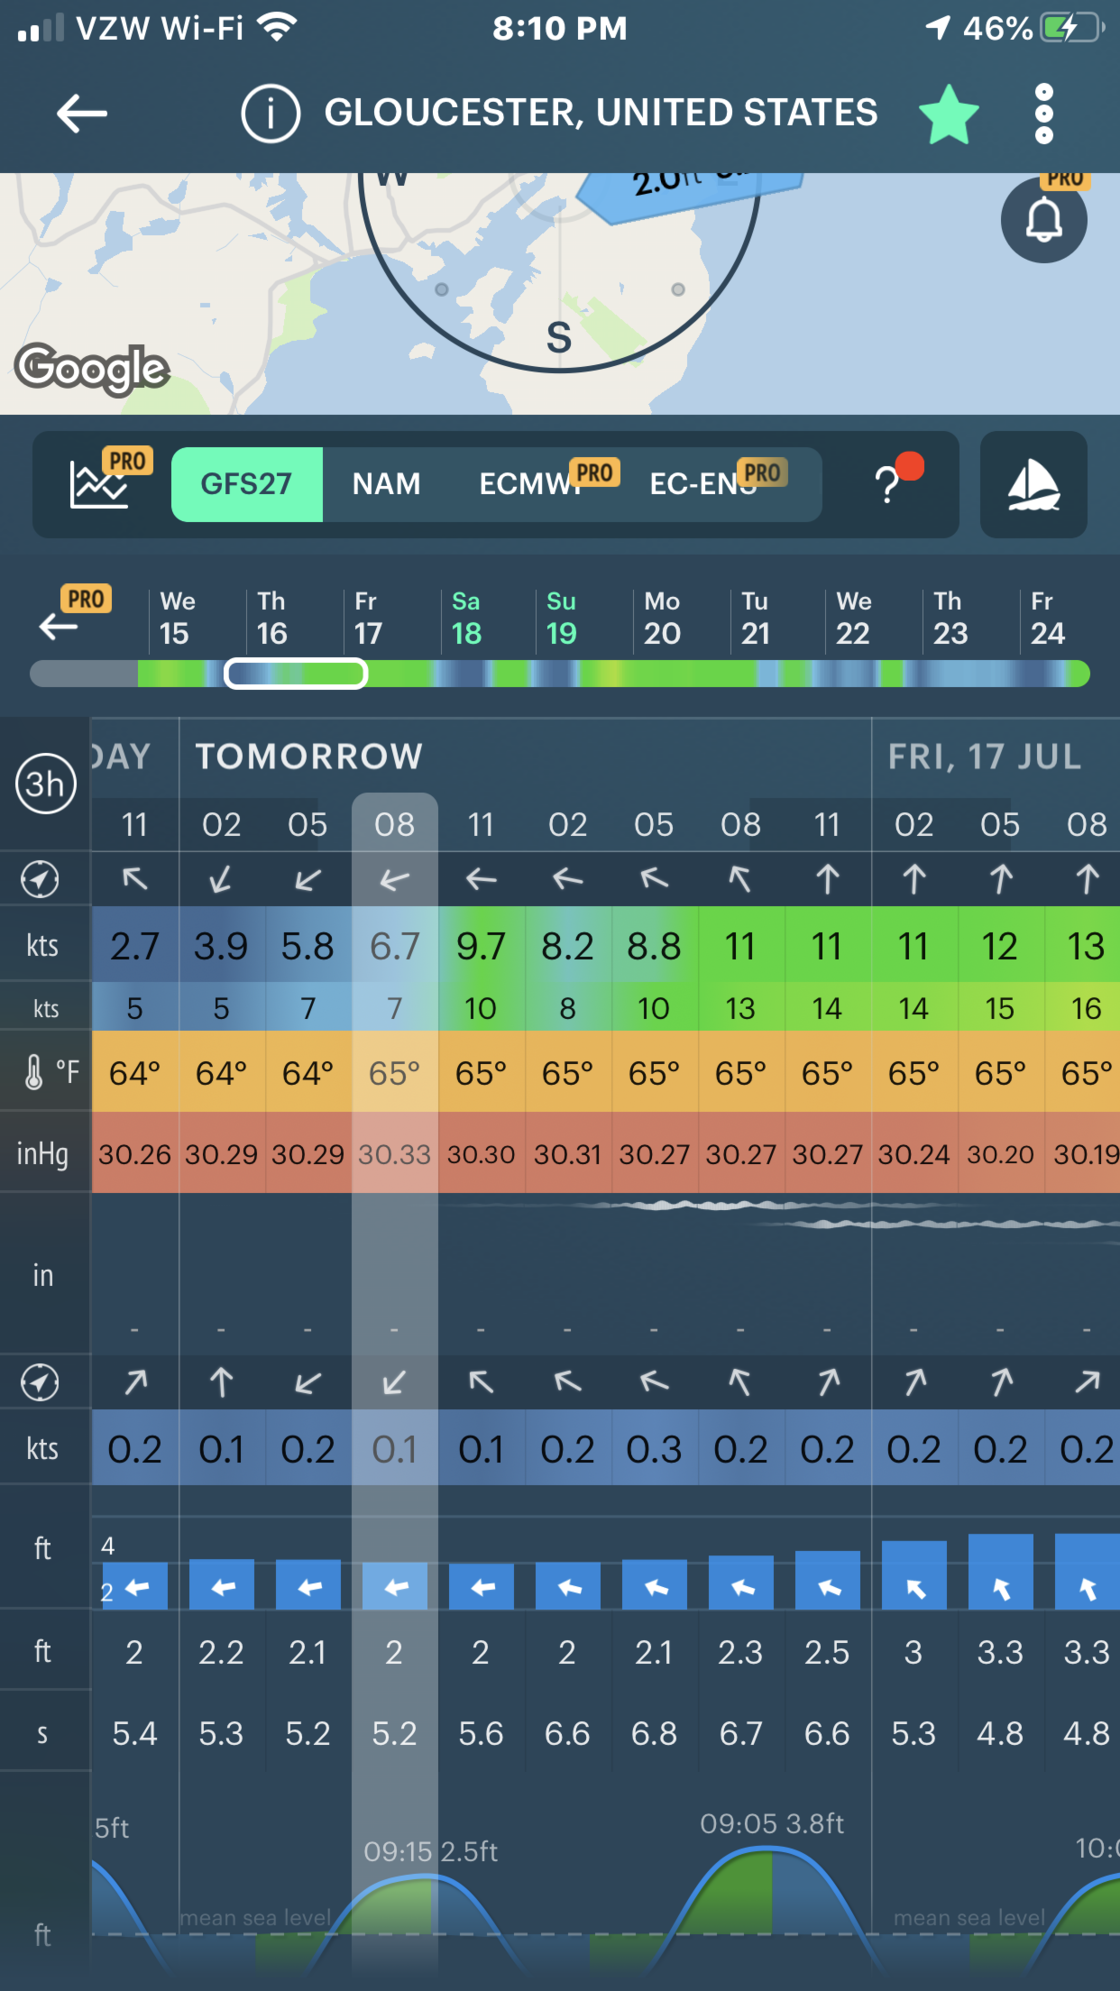Tap the precipitation 'in' unit label
Screen dimensions: 1120x1991
point(42,1275)
